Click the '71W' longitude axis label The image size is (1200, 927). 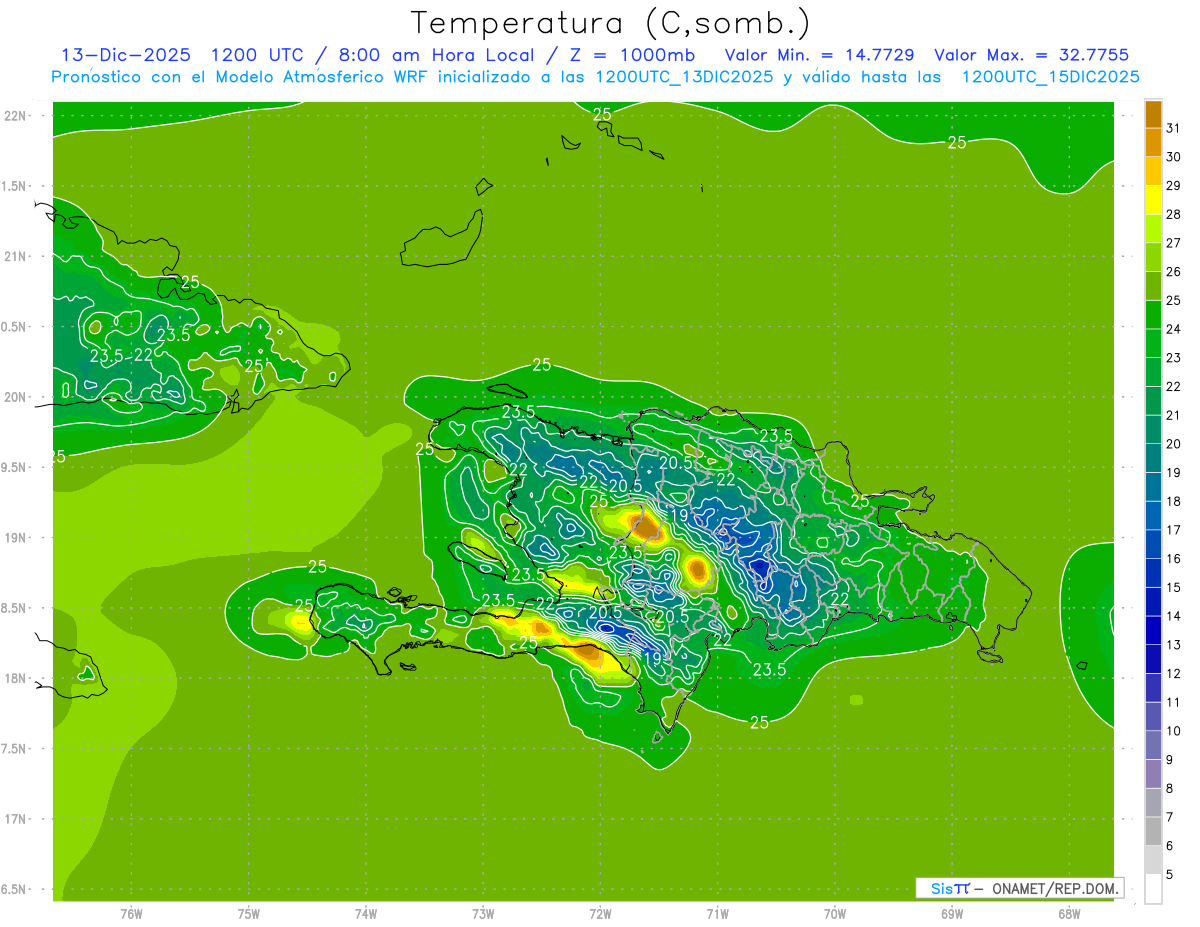tap(718, 913)
